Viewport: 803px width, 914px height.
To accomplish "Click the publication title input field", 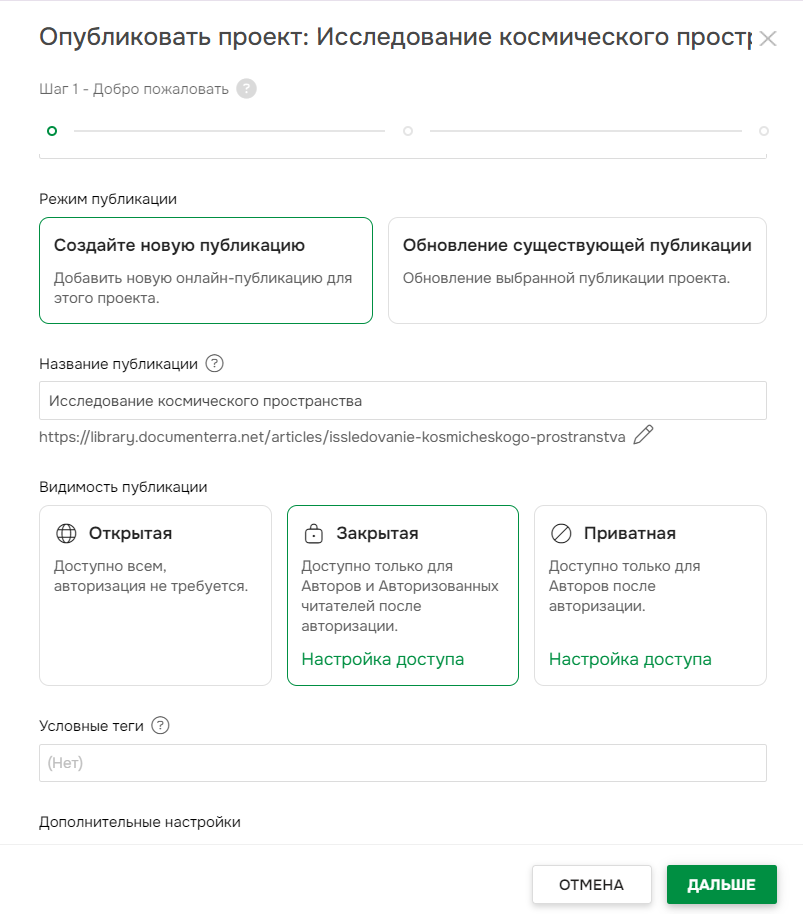I will click(401, 400).
